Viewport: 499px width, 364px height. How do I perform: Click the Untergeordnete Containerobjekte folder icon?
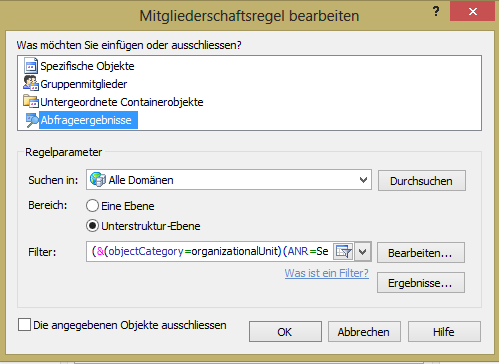pos(31,101)
